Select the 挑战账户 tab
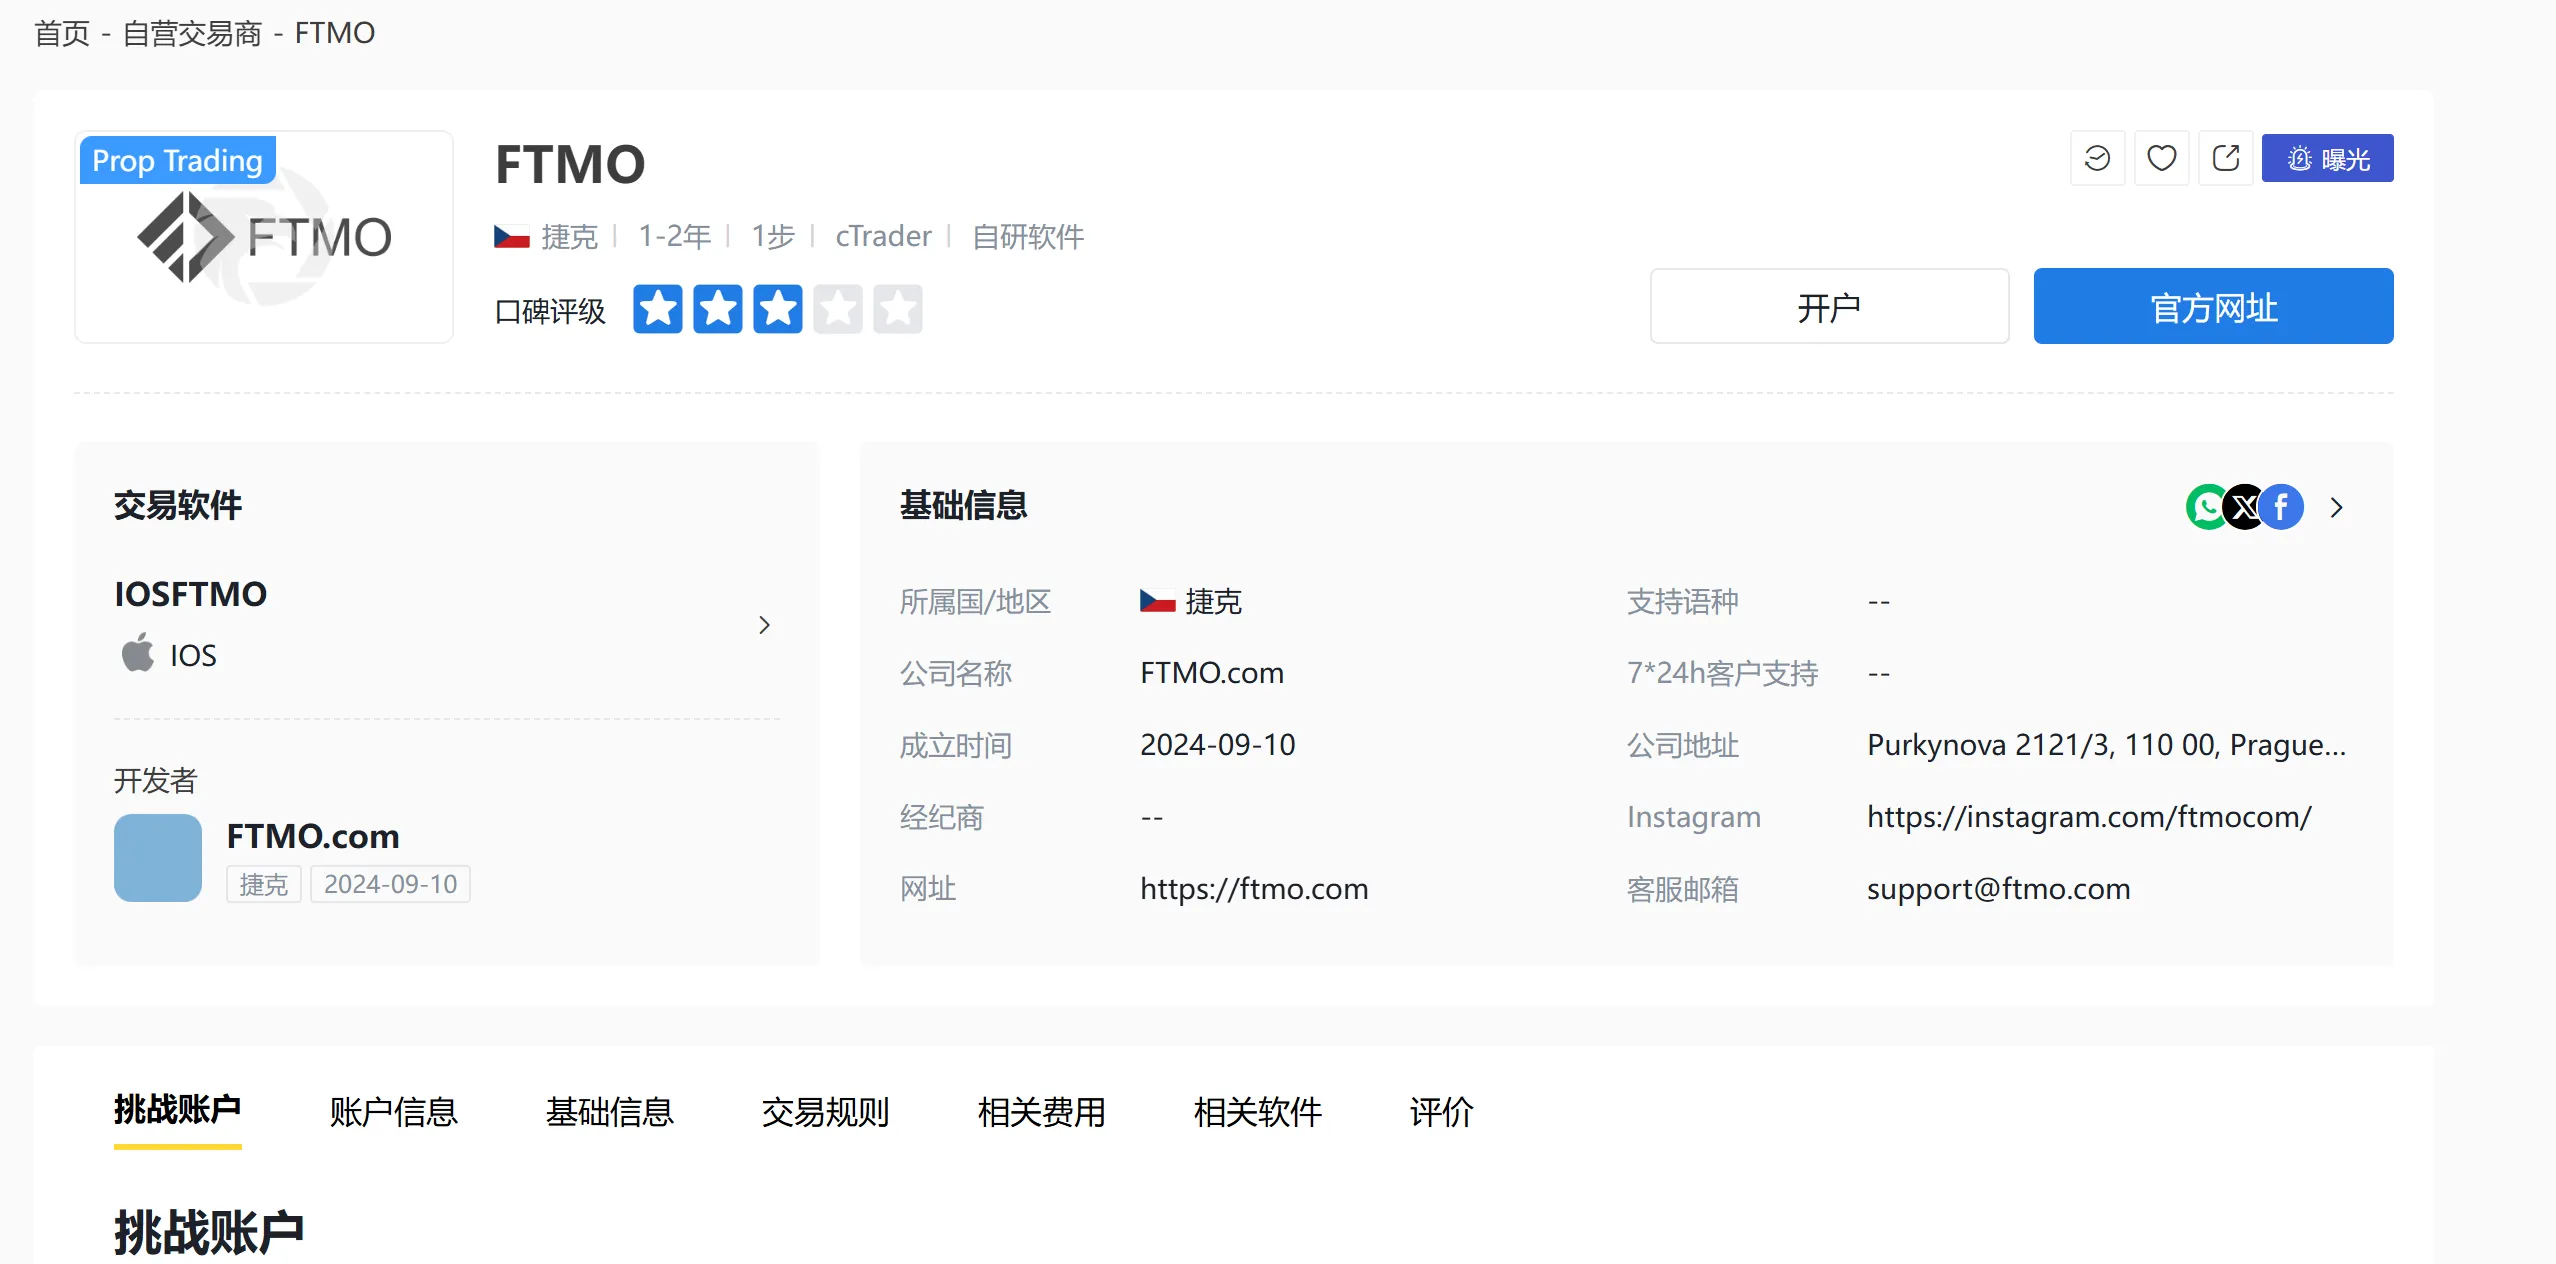Screen dimensions: 2556x1264 point(178,1110)
